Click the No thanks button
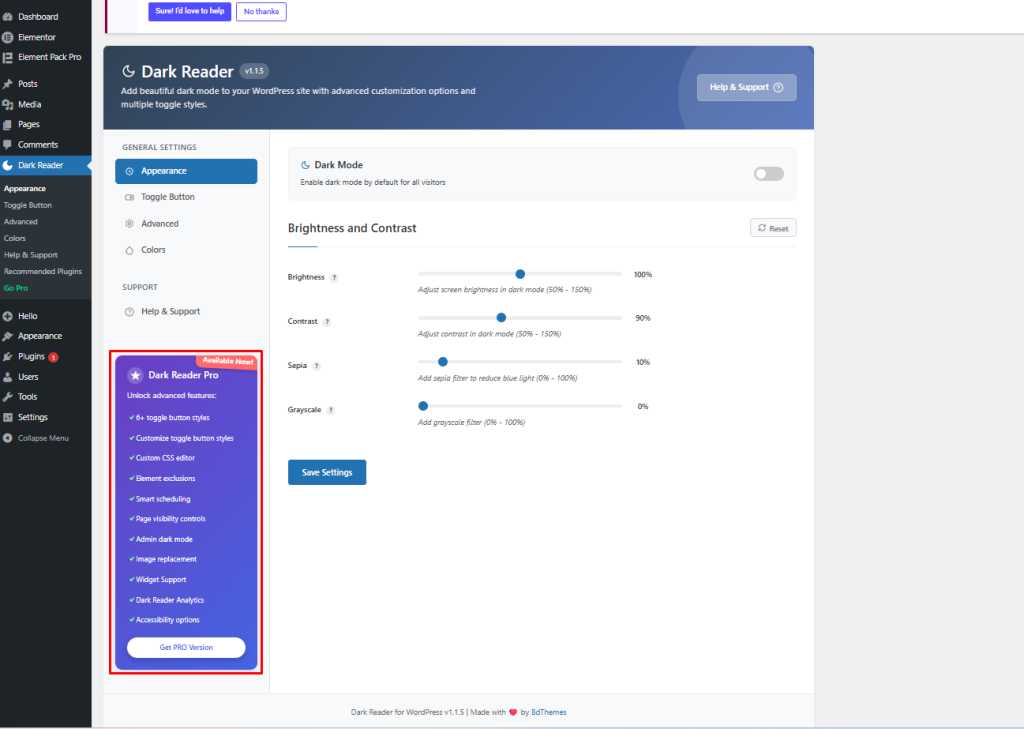 coord(261,11)
